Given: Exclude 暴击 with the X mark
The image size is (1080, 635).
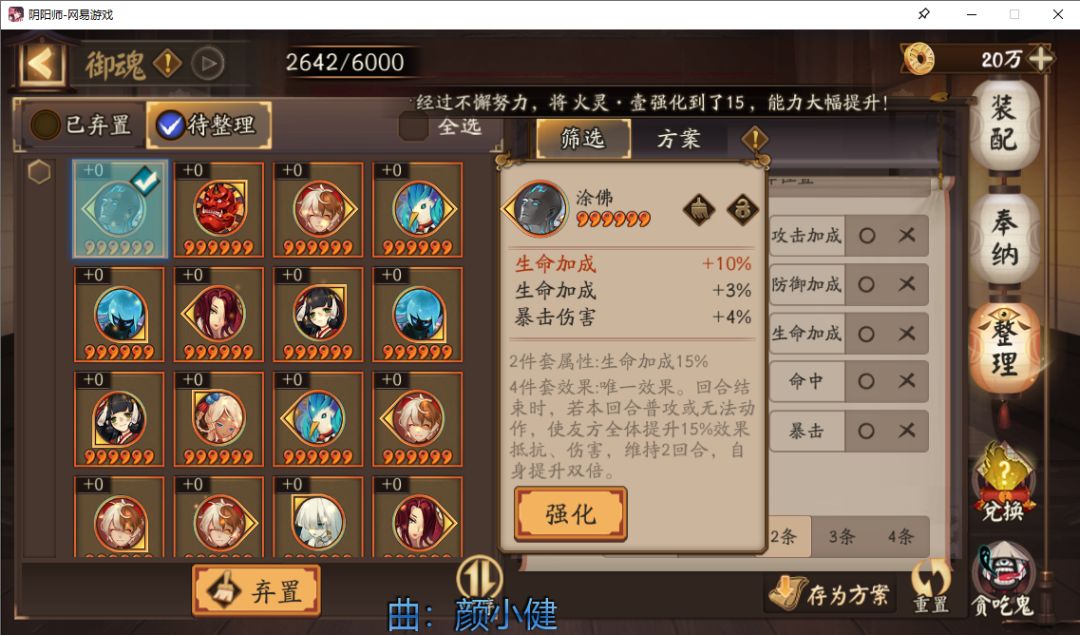Looking at the screenshot, I should (907, 430).
